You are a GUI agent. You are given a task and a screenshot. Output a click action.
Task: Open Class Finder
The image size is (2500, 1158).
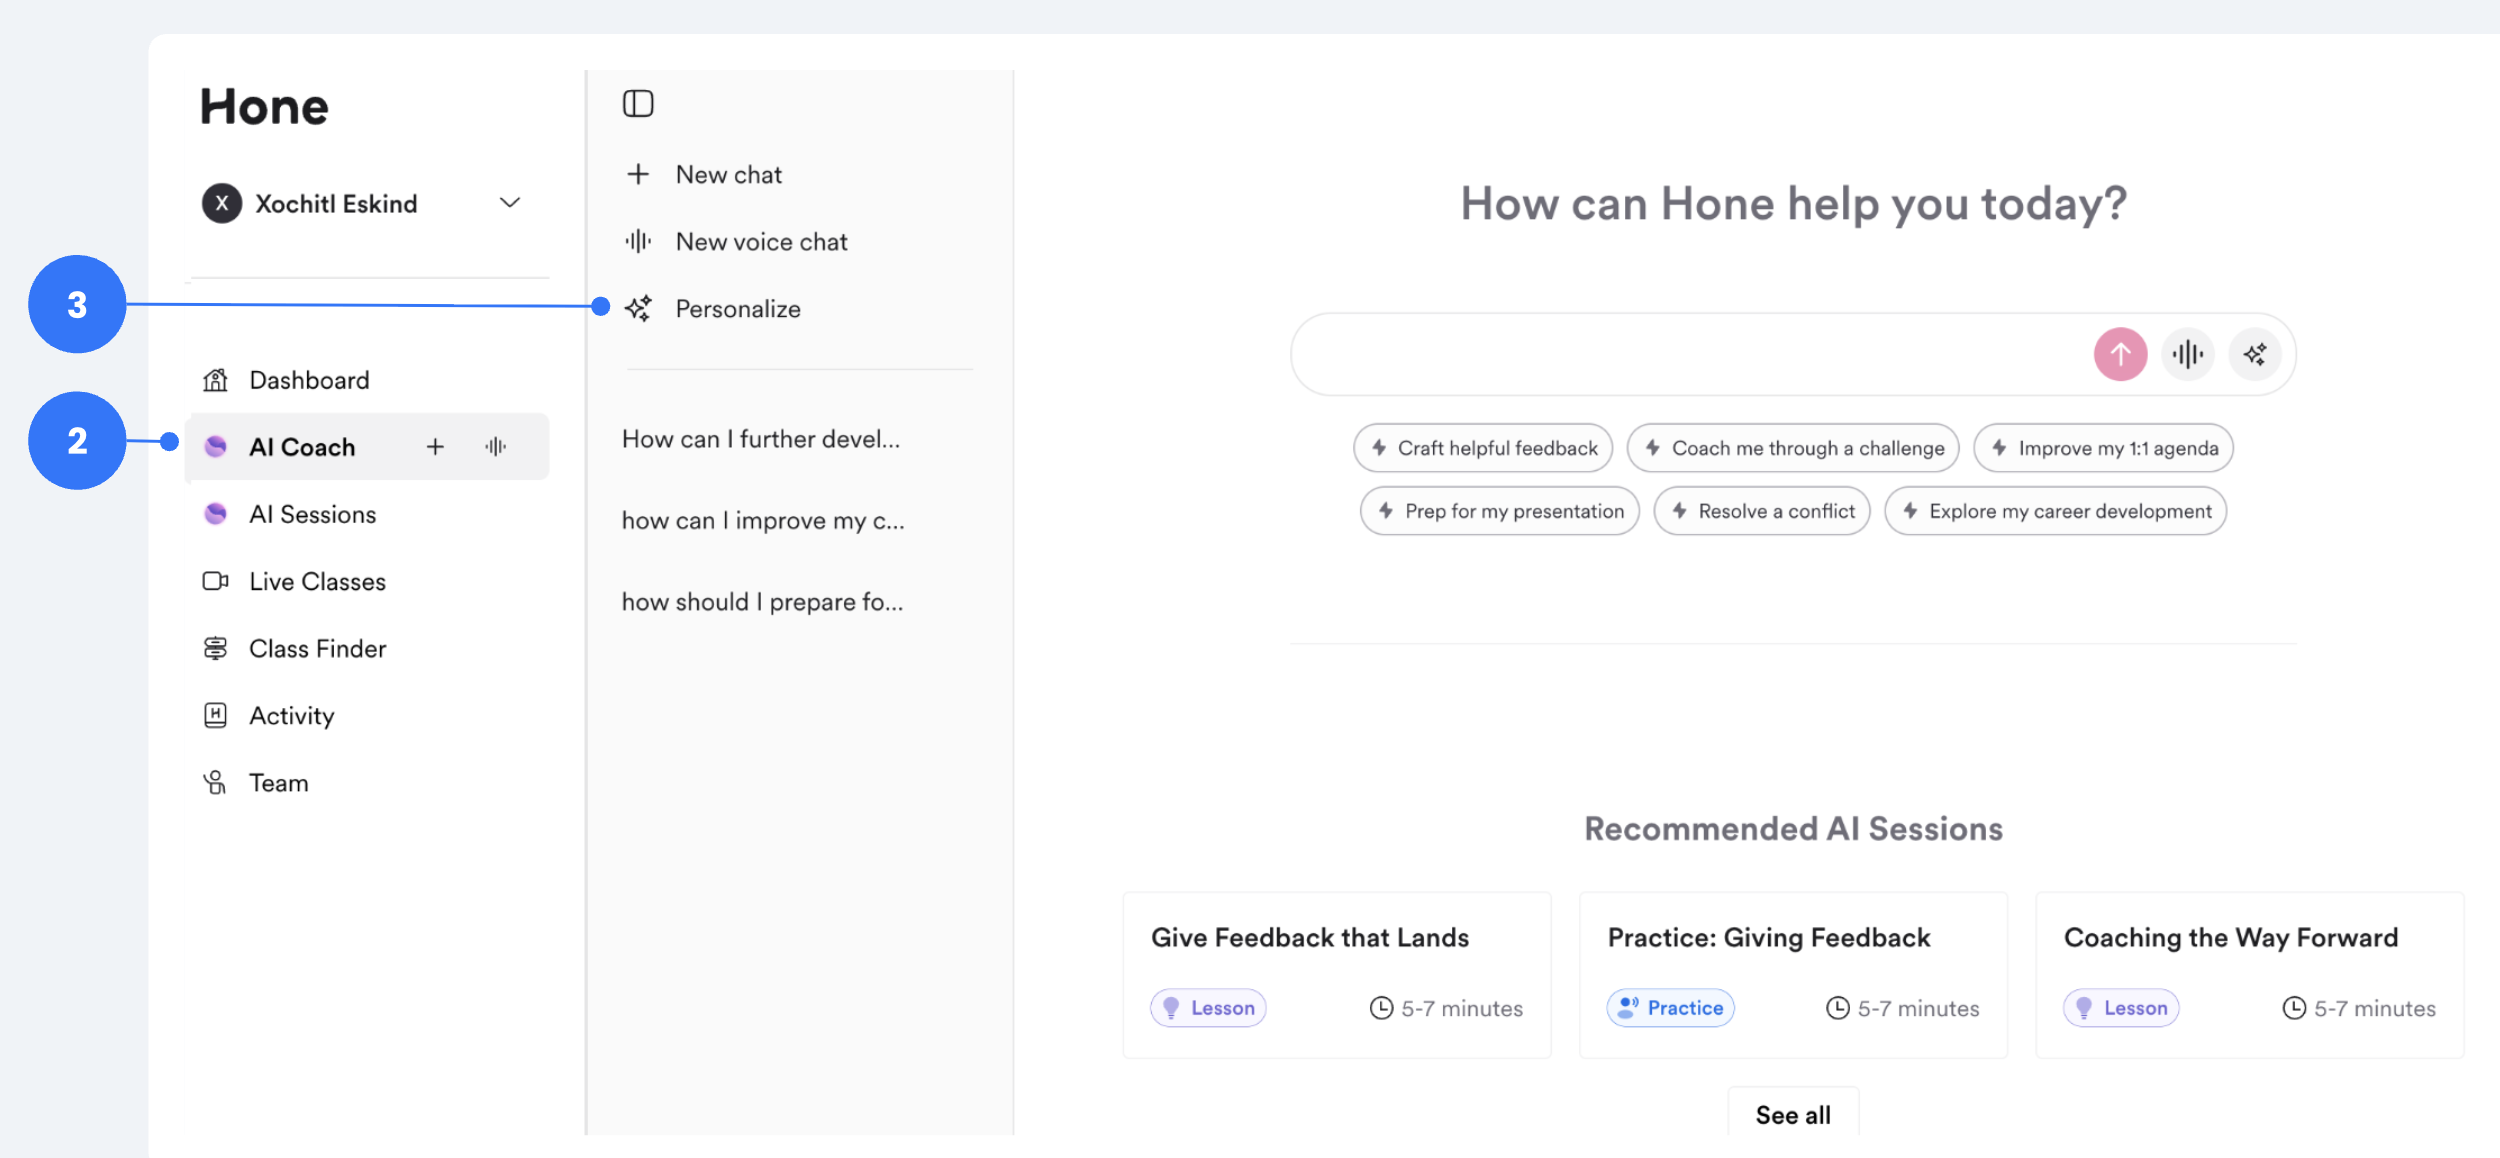pos(316,648)
